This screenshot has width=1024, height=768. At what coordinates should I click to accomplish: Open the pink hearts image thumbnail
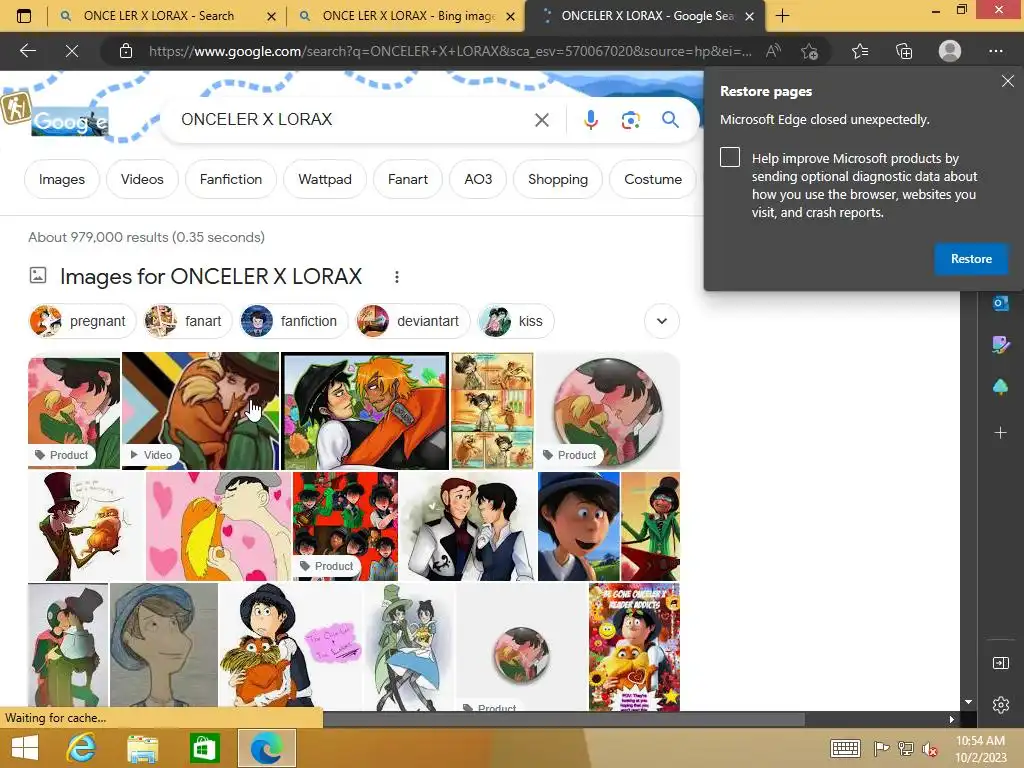219,526
